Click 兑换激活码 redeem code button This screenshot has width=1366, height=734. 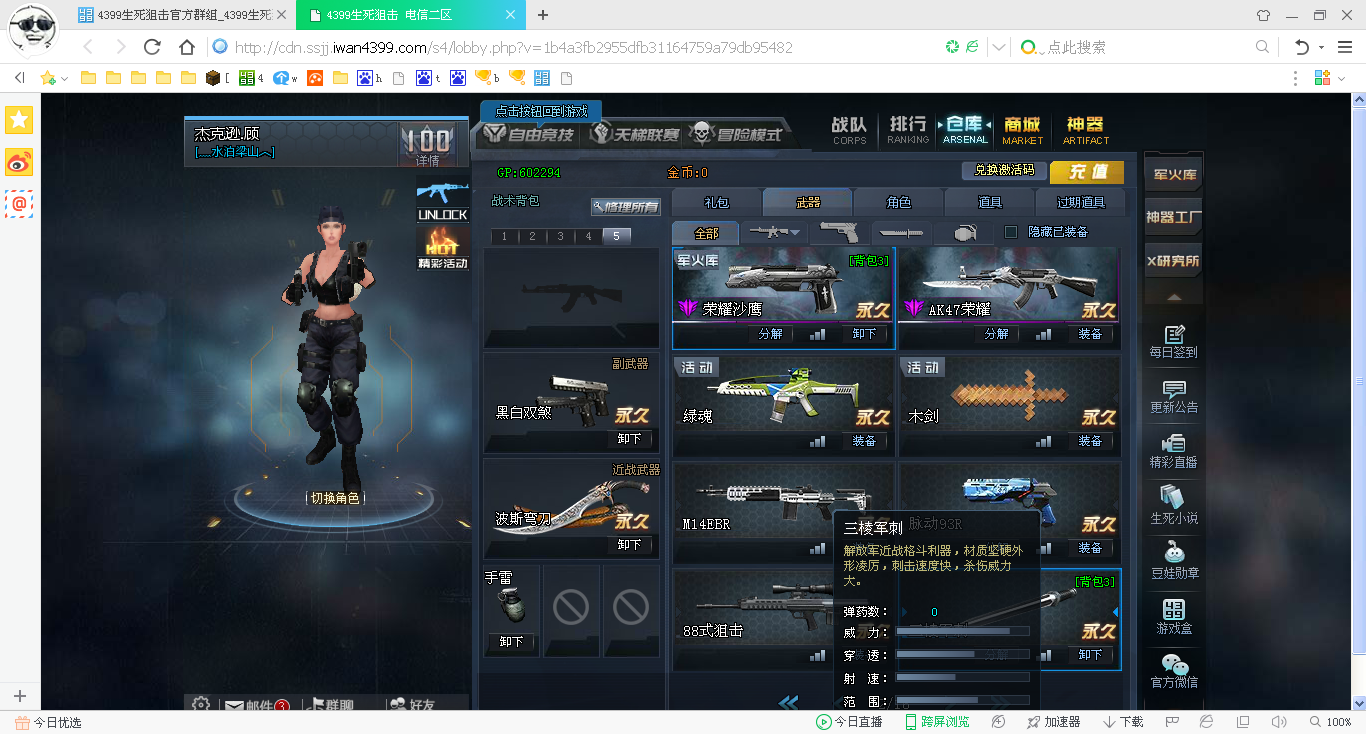(1004, 171)
